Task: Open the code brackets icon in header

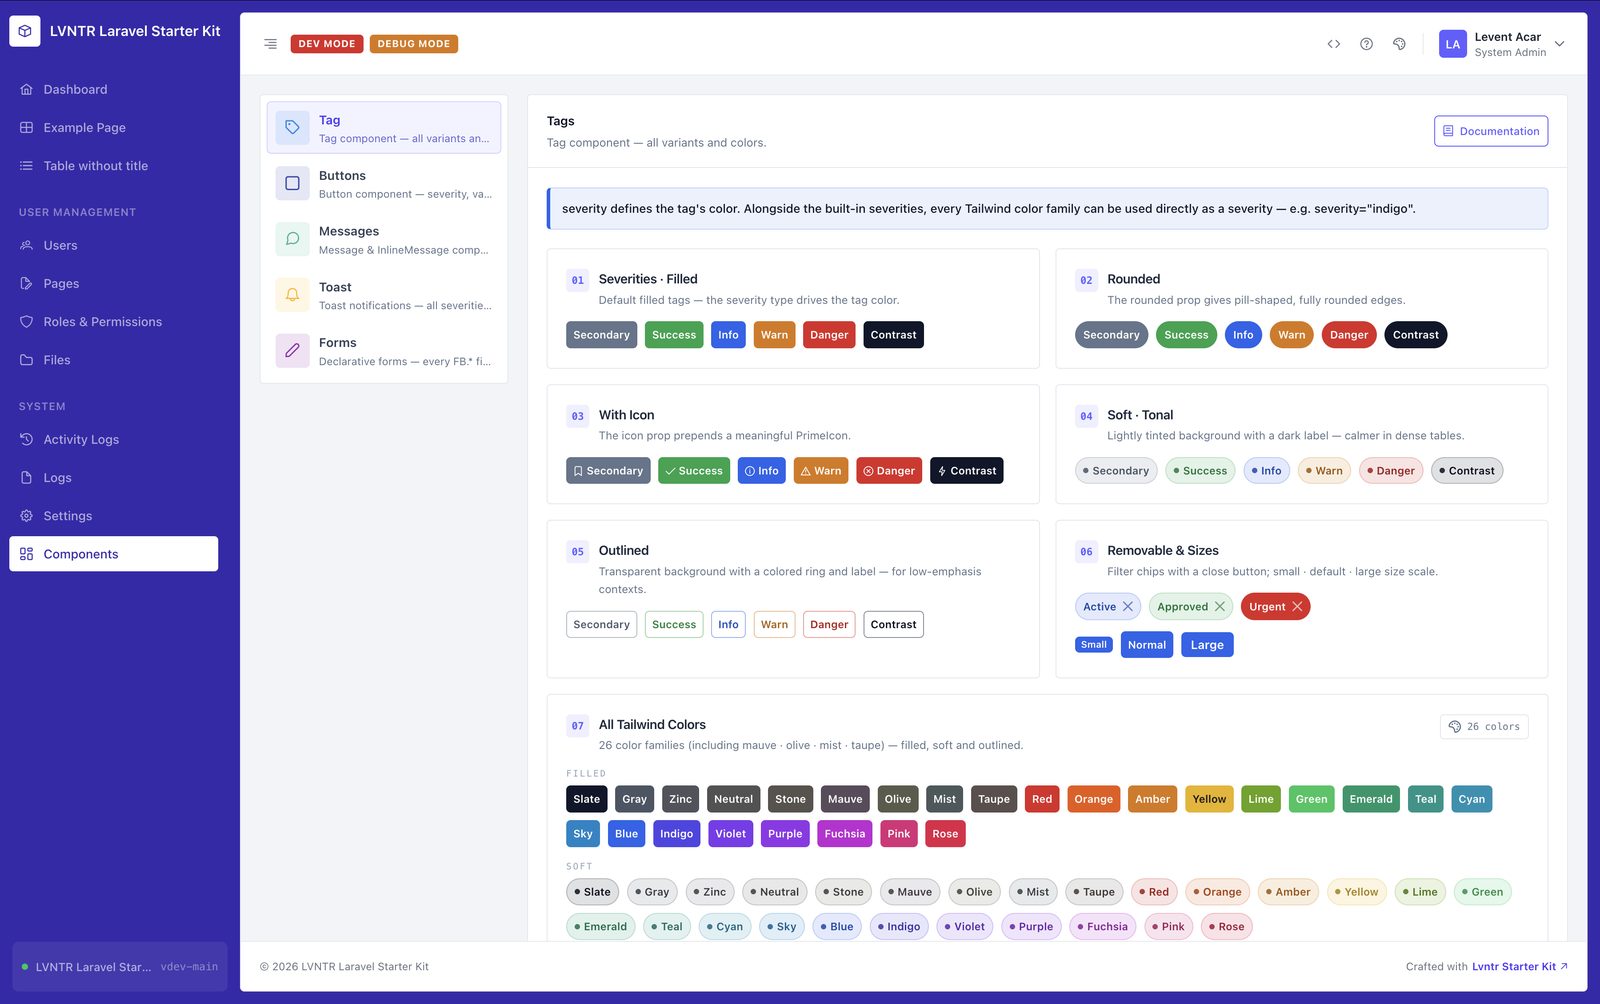Action: (x=1333, y=44)
